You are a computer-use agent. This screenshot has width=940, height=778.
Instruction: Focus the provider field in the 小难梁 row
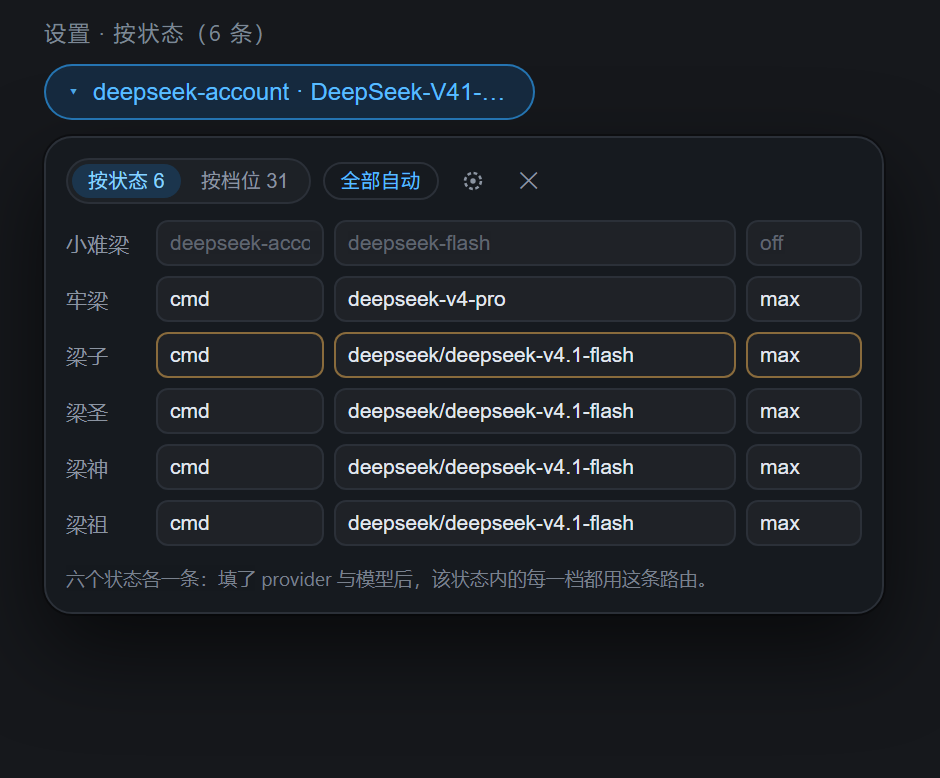point(240,243)
